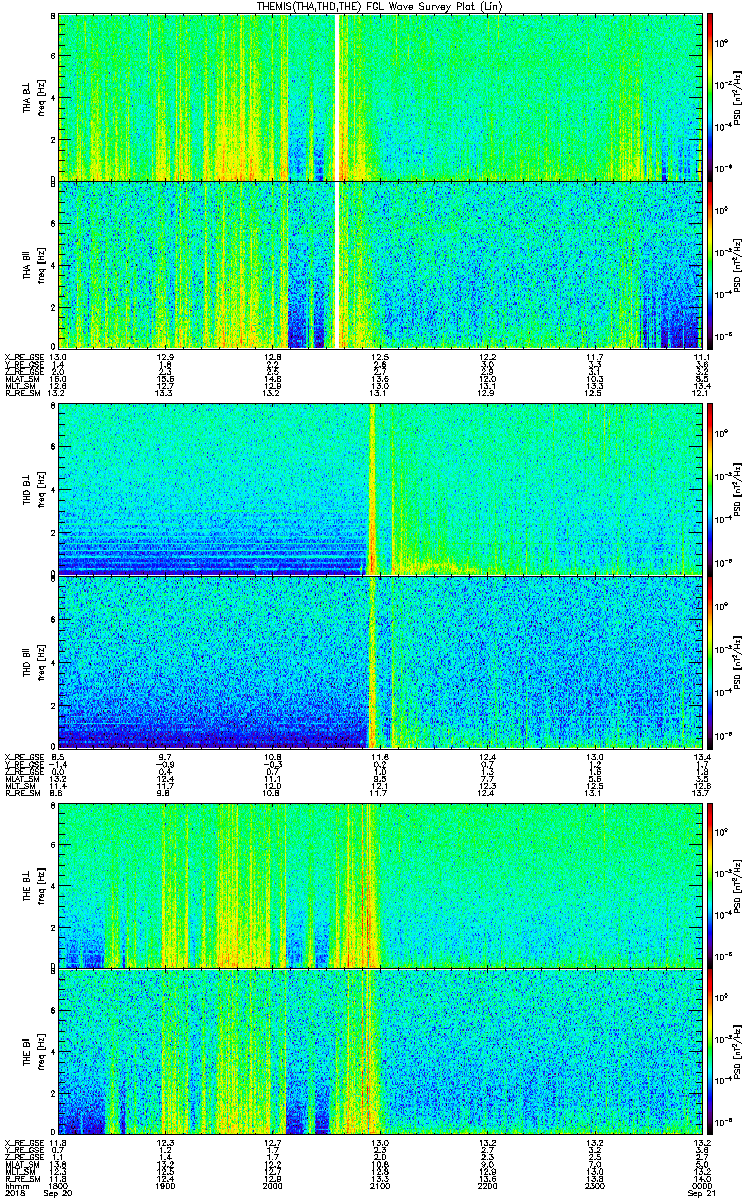Screen dimensions: 750x1200
Task: Click the color bar beside THD B-perpendicular panel
Action: 711,491
